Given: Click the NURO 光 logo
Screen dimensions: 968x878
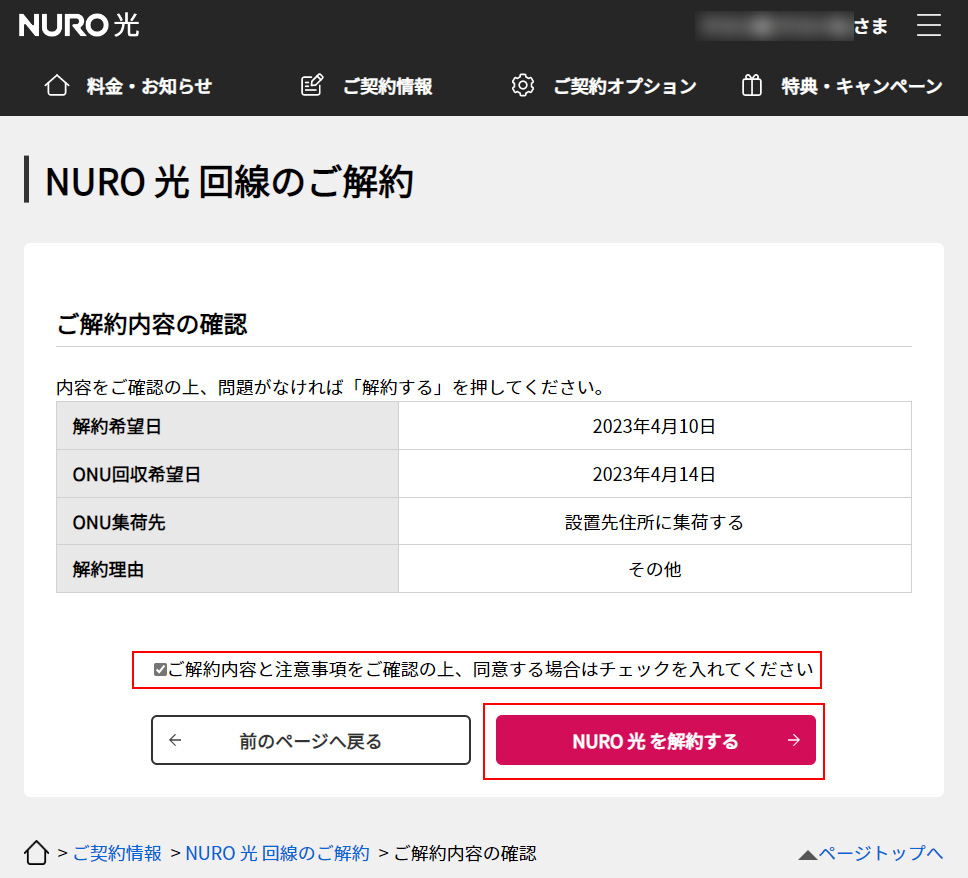Looking at the screenshot, I should coord(79,26).
